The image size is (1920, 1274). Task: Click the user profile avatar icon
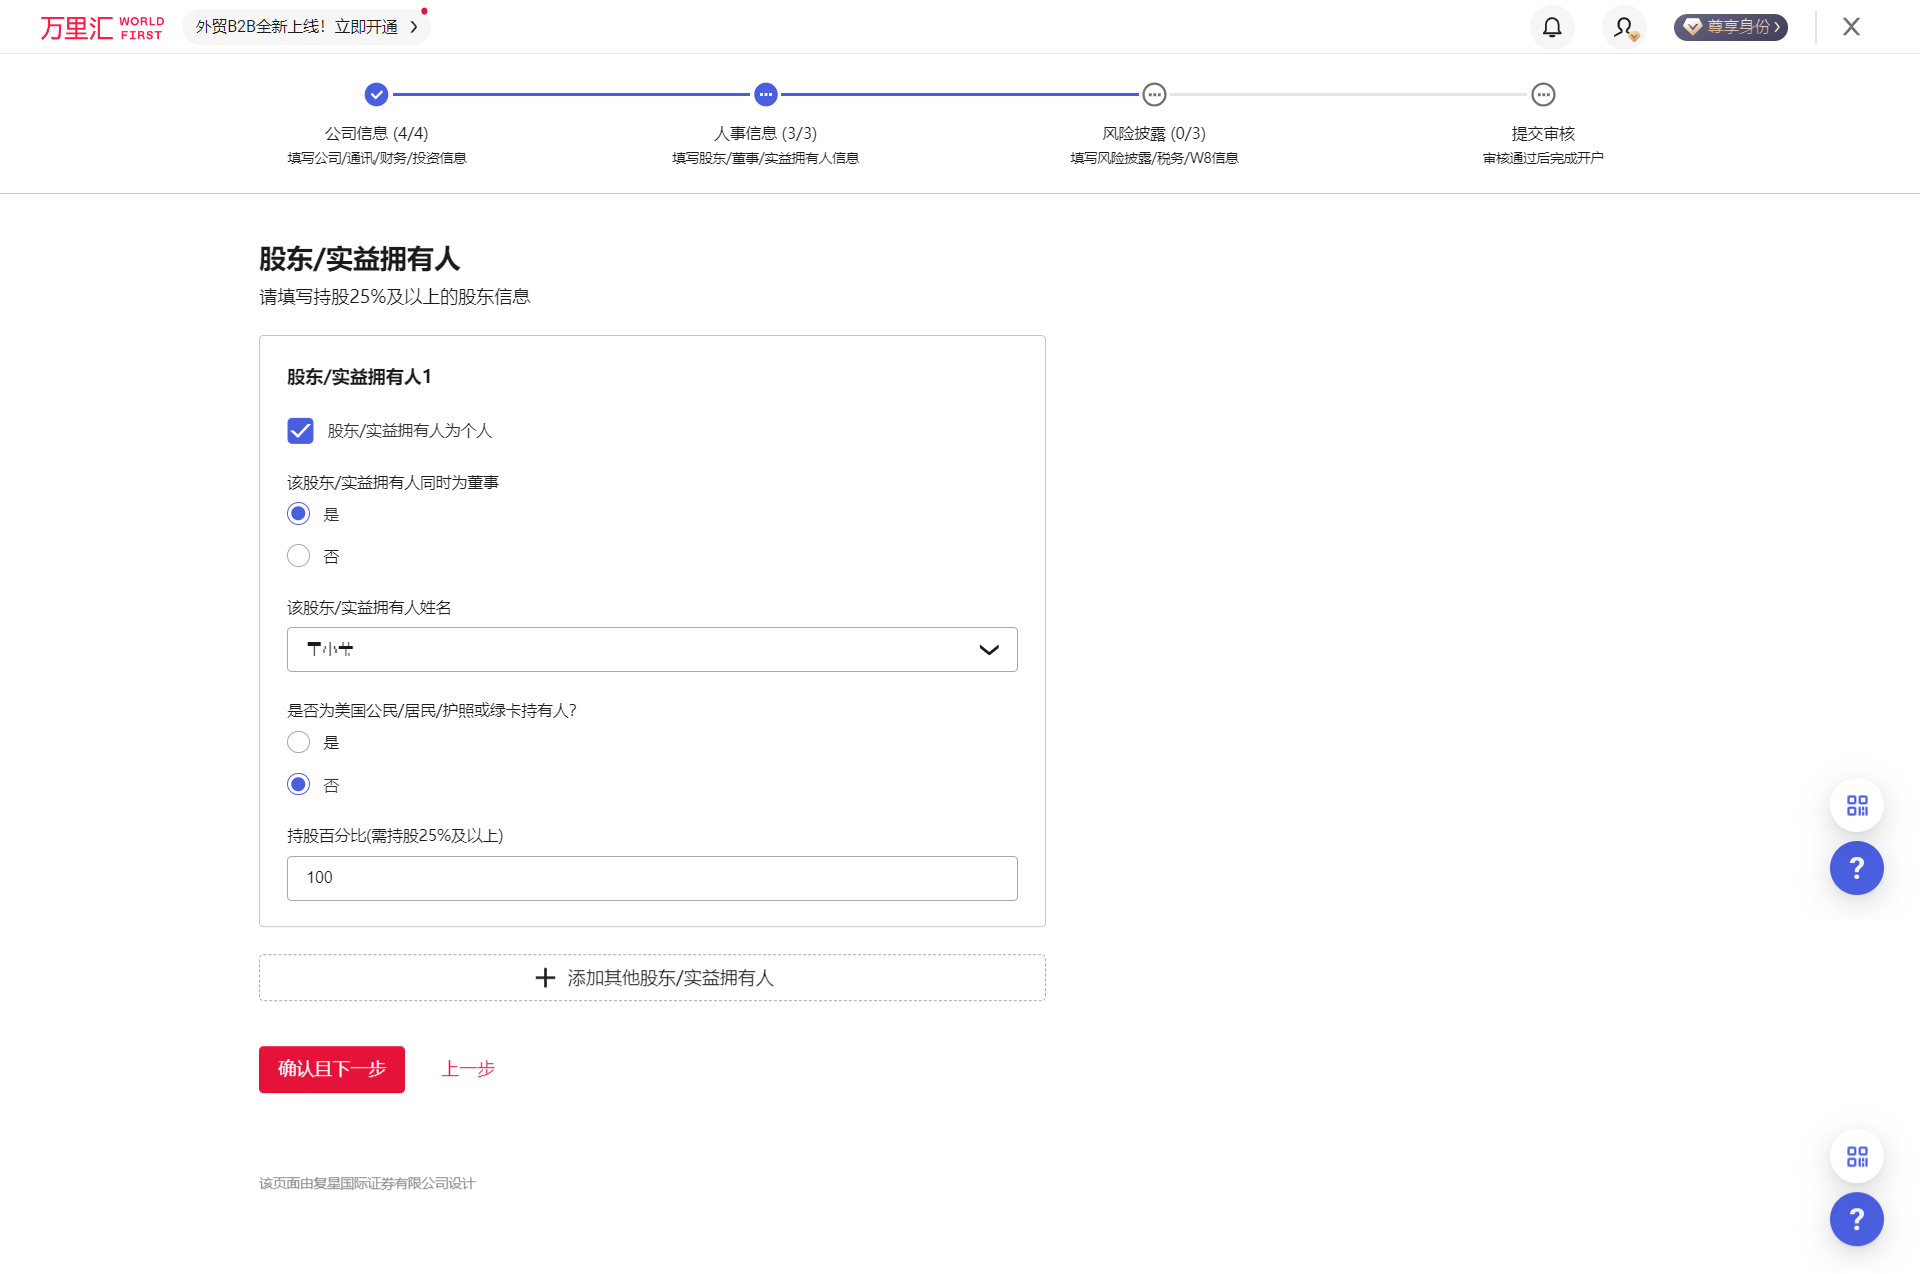[1624, 27]
